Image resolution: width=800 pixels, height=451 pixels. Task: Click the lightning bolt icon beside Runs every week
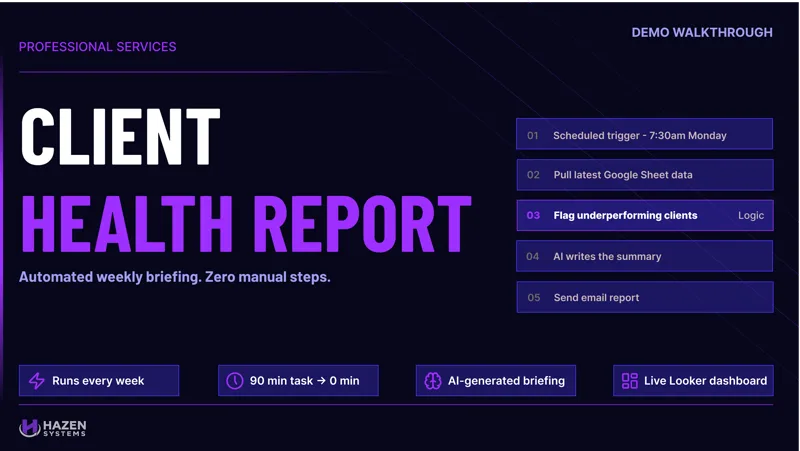click(37, 381)
